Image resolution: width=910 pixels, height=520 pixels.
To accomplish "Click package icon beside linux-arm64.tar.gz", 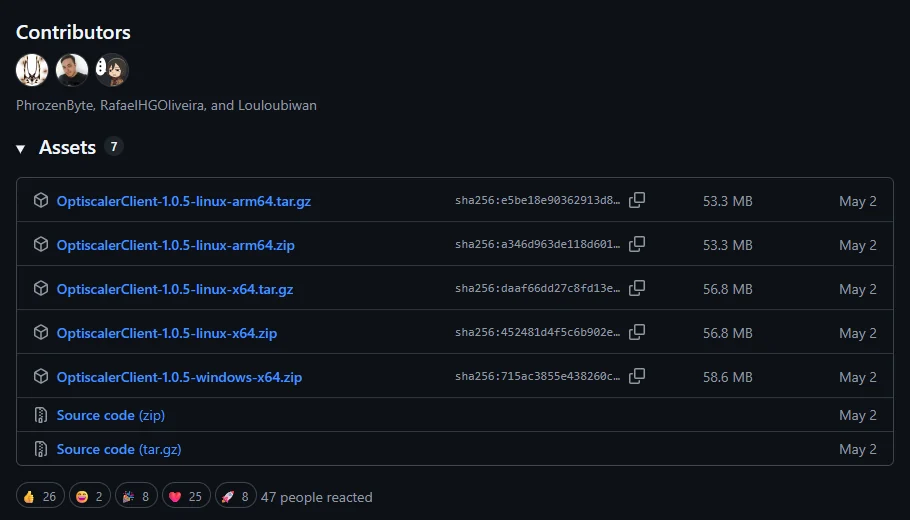I will [x=41, y=200].
